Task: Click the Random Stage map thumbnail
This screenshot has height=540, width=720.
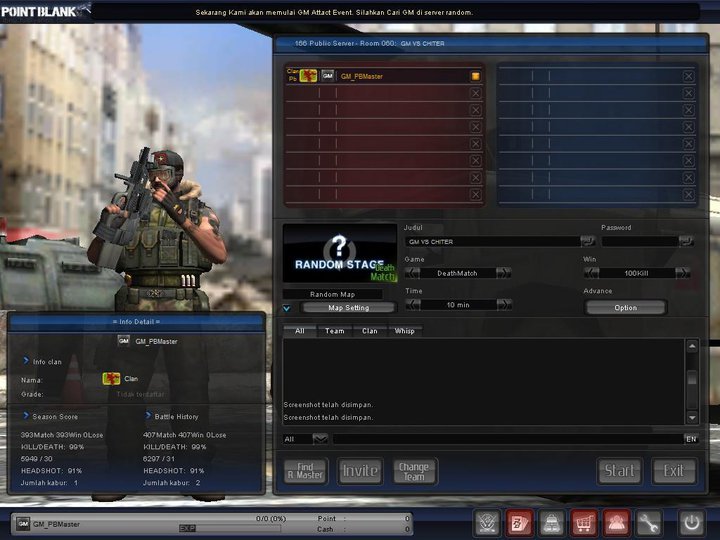Action: point(340,253)
